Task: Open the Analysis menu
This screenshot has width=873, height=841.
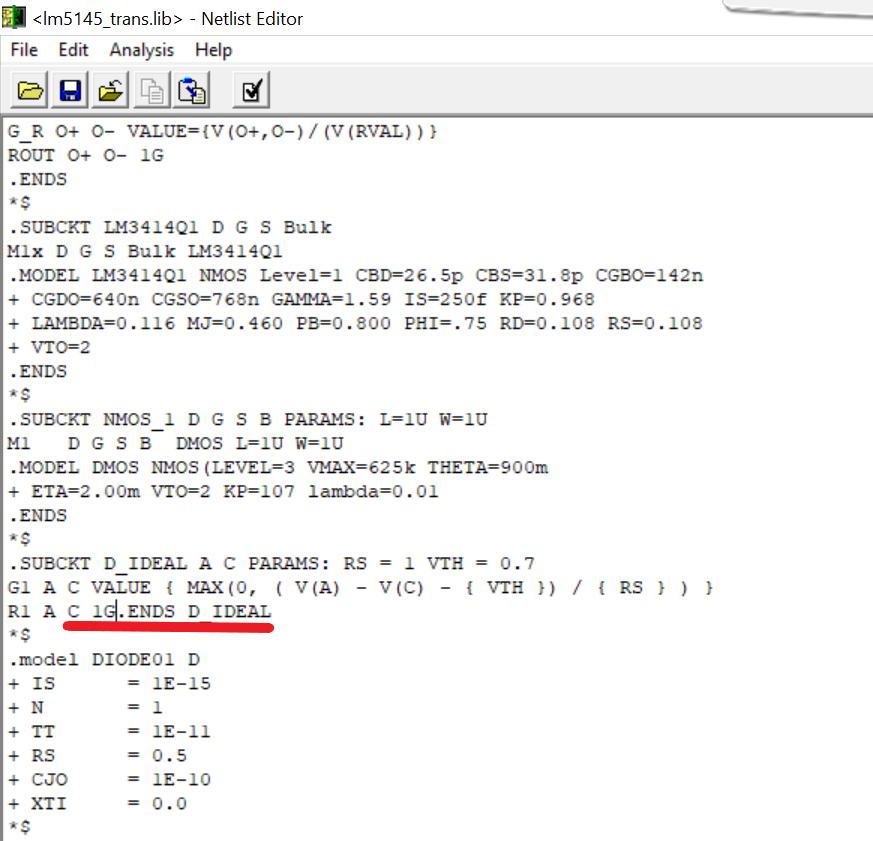Action: click(x=141, y=50)
